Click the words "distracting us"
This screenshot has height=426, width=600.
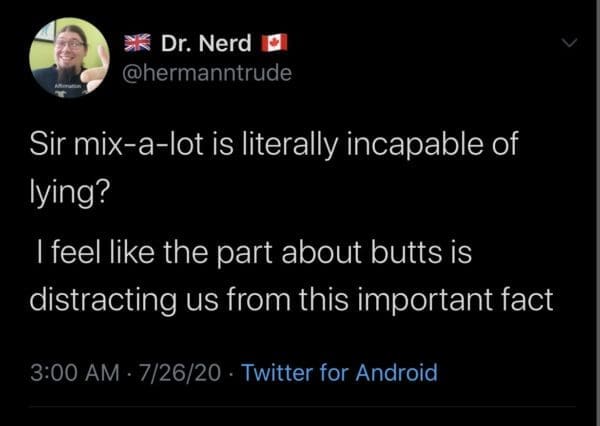tap(152, 302)
